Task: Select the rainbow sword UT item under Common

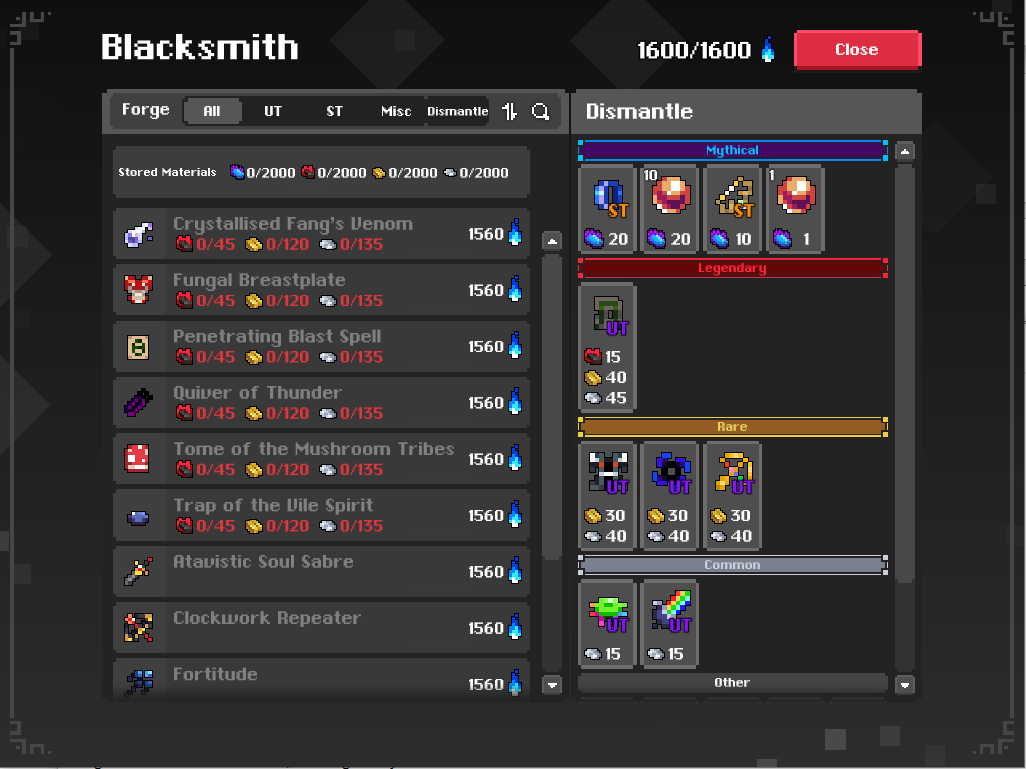Action: pos(670,623)
